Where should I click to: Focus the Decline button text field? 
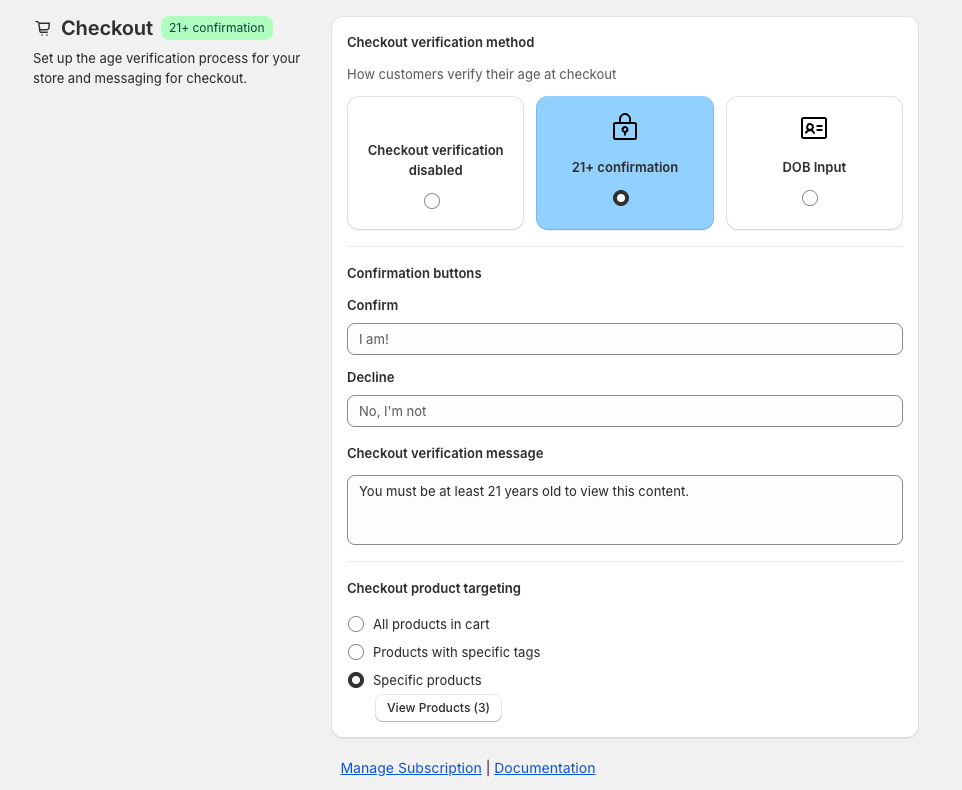coord(624,411)
